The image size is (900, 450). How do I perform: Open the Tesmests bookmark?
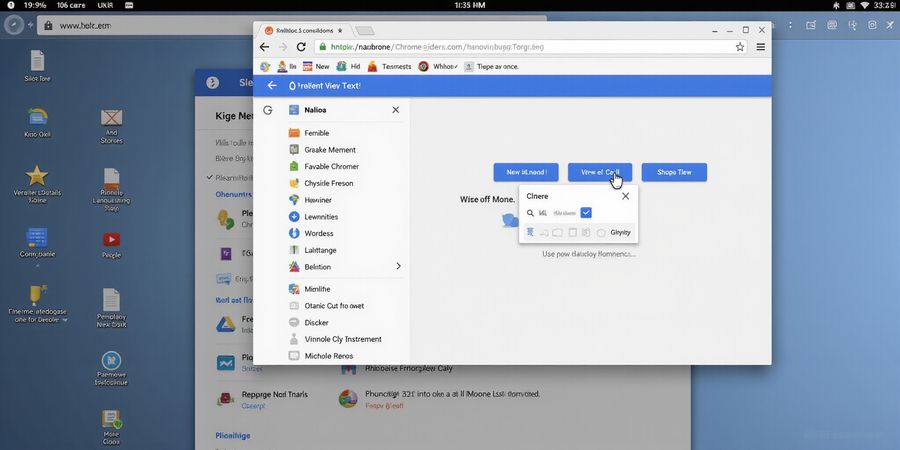pyautogui.click(x=390, y=67)
